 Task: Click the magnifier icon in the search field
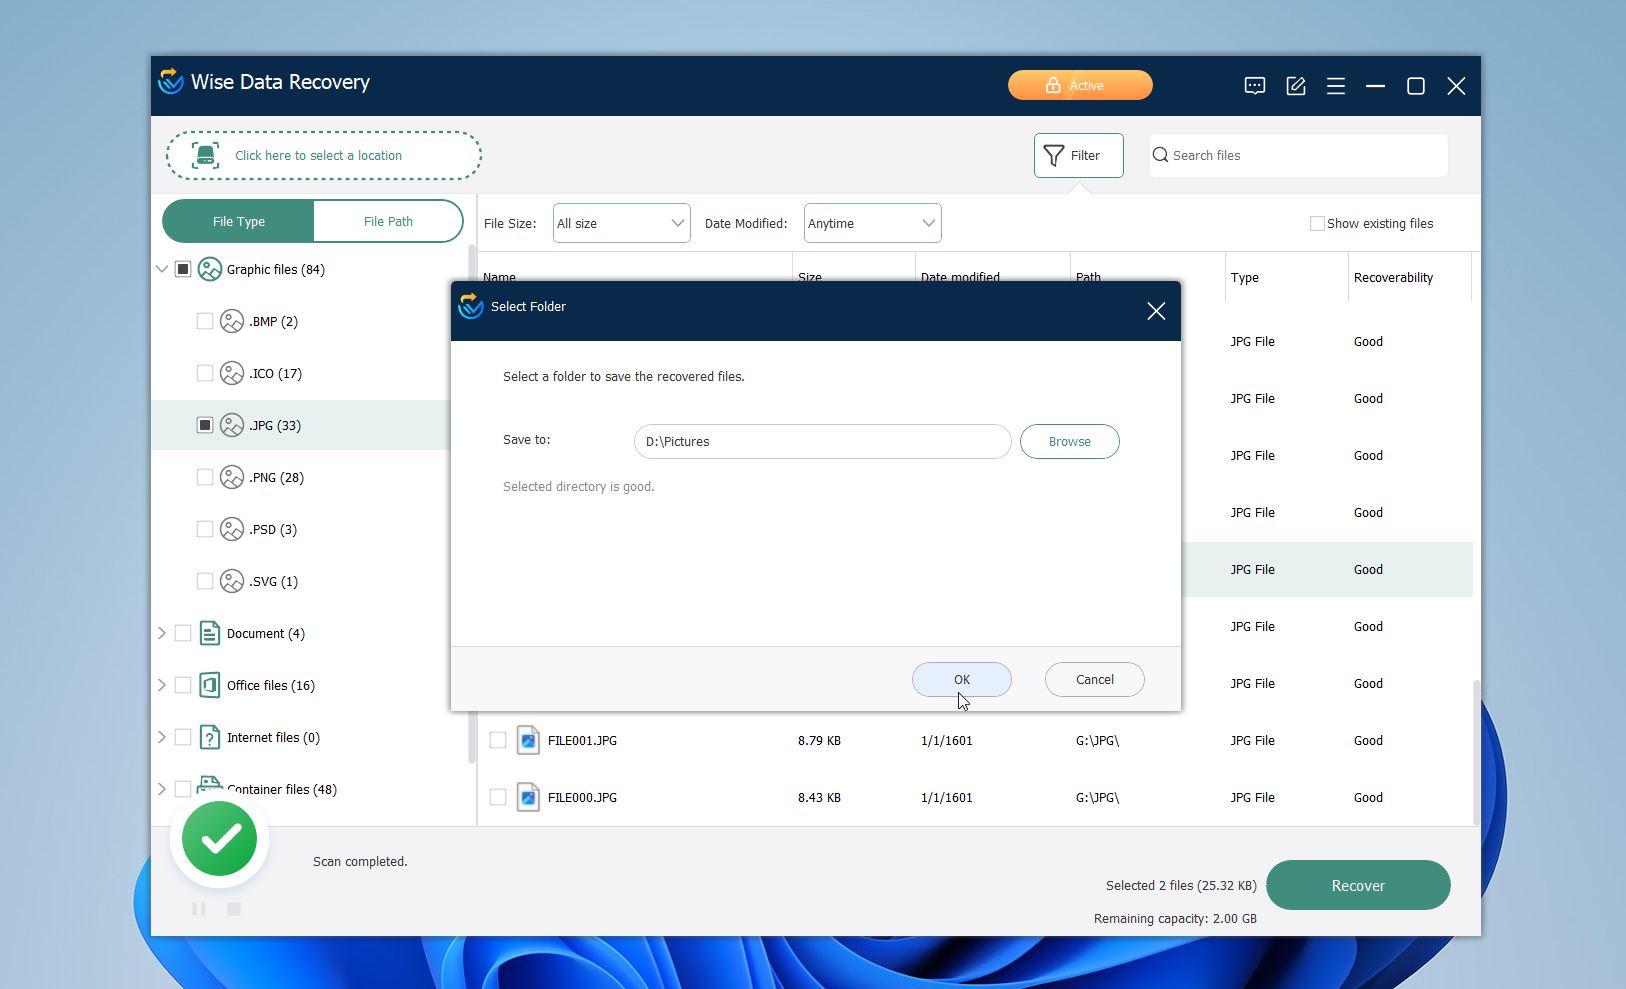pyautogui.click(x=1160, y=155)
